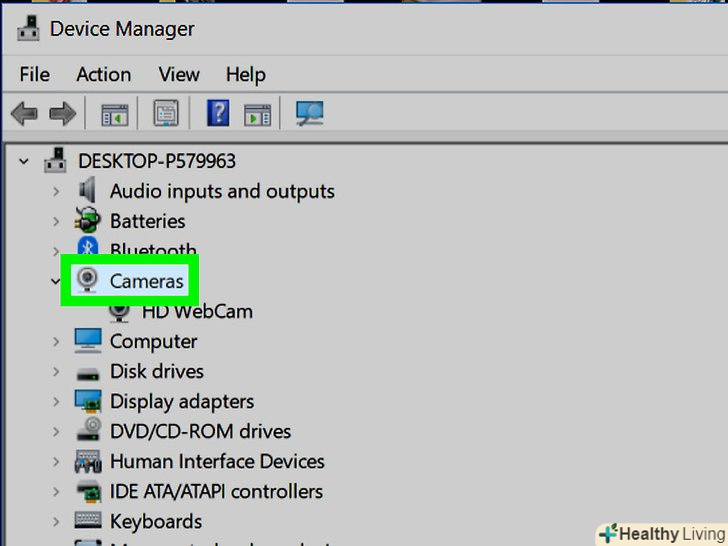Open the Action menu
The height and width of the screenshot is (546, 728).
(x=104, y=74)
